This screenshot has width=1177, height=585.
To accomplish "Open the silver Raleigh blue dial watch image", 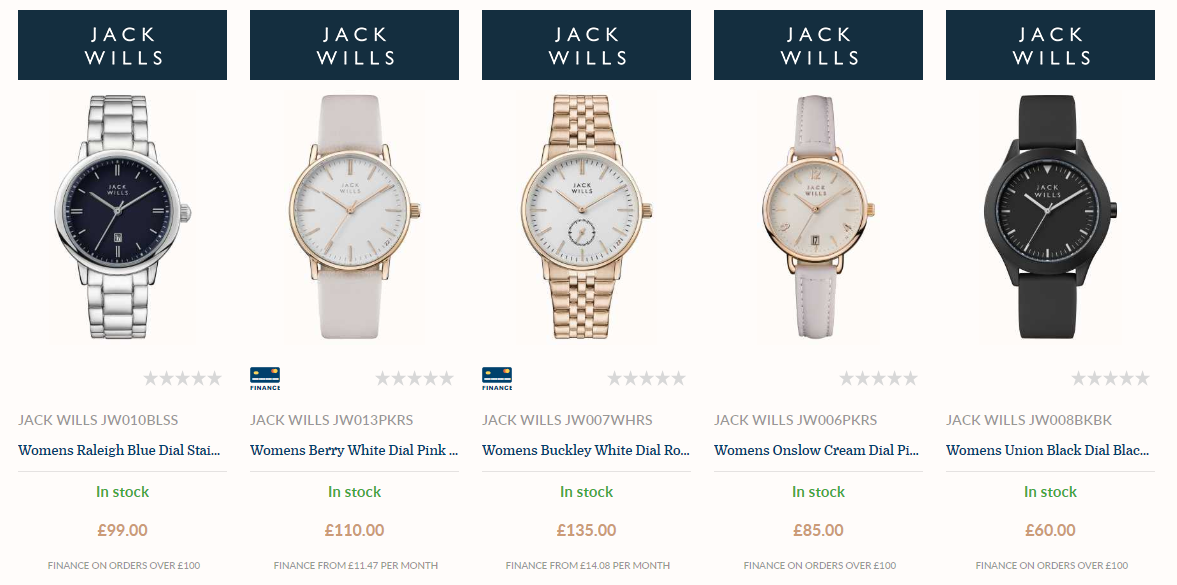I will point(122,216).
